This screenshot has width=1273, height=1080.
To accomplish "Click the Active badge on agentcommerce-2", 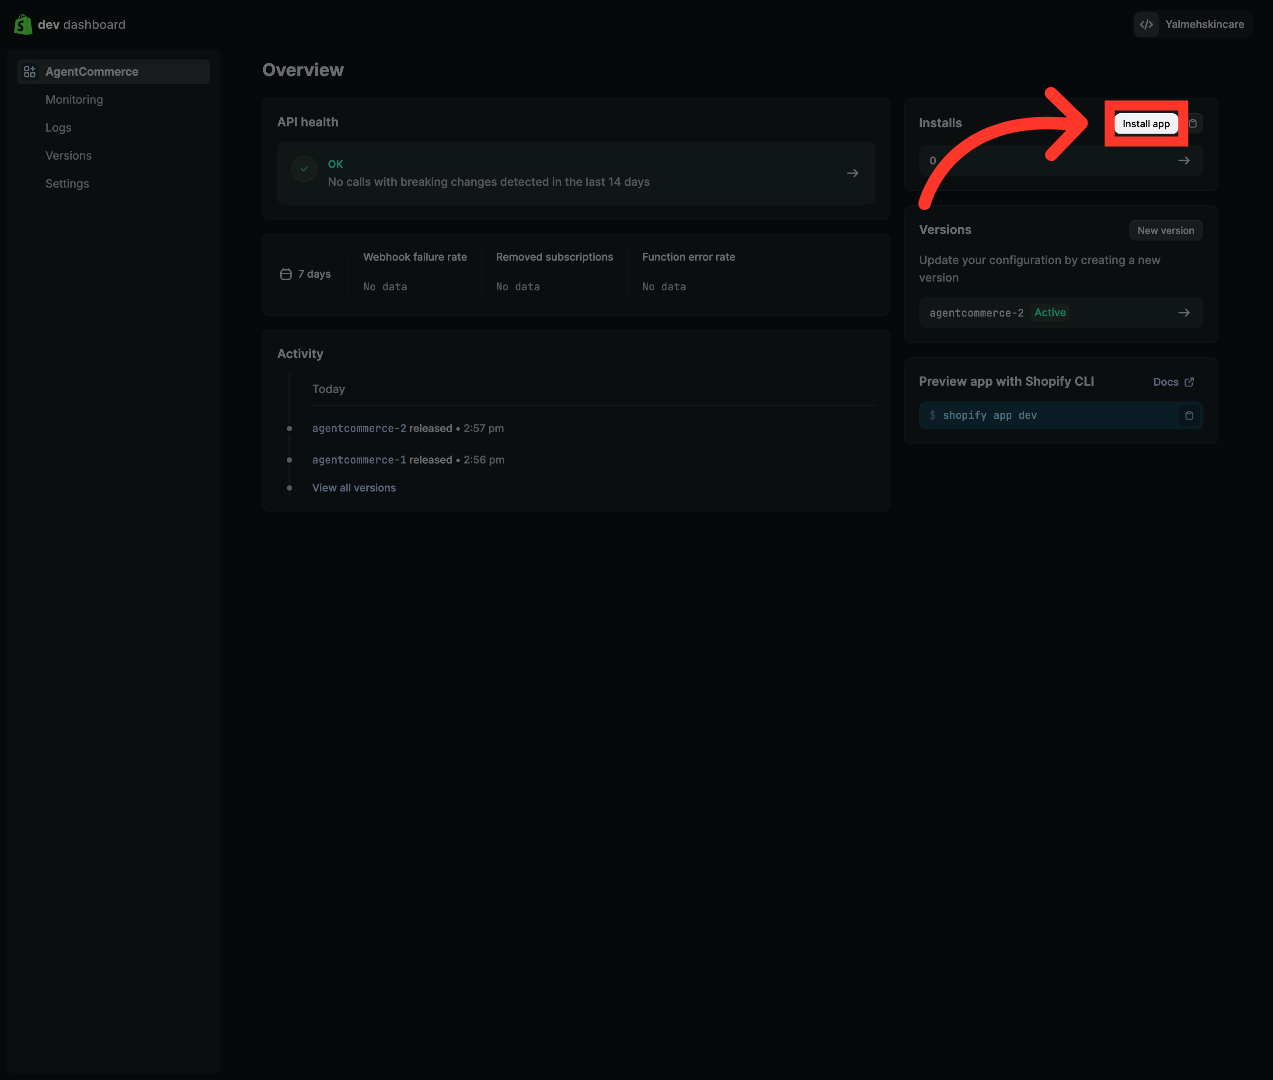I will click(x=1050, y=313).
